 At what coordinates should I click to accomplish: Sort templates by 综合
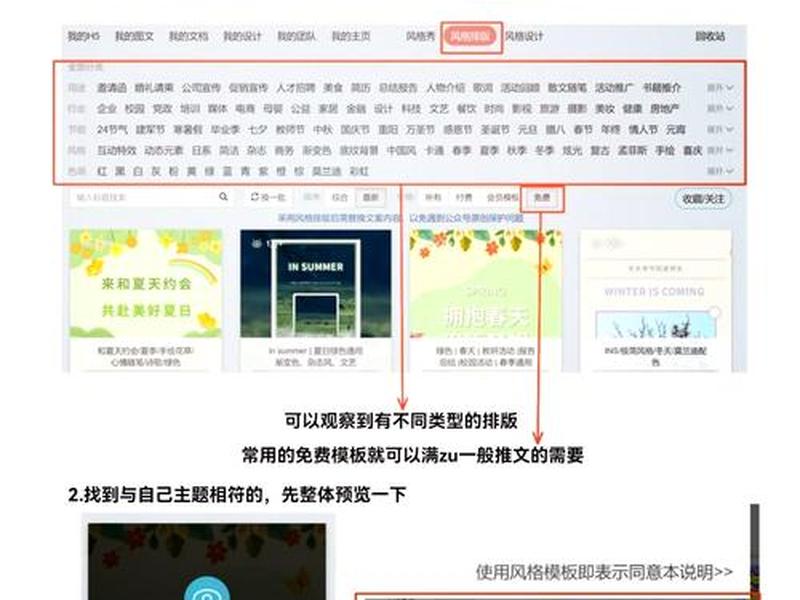coord(340,197)
